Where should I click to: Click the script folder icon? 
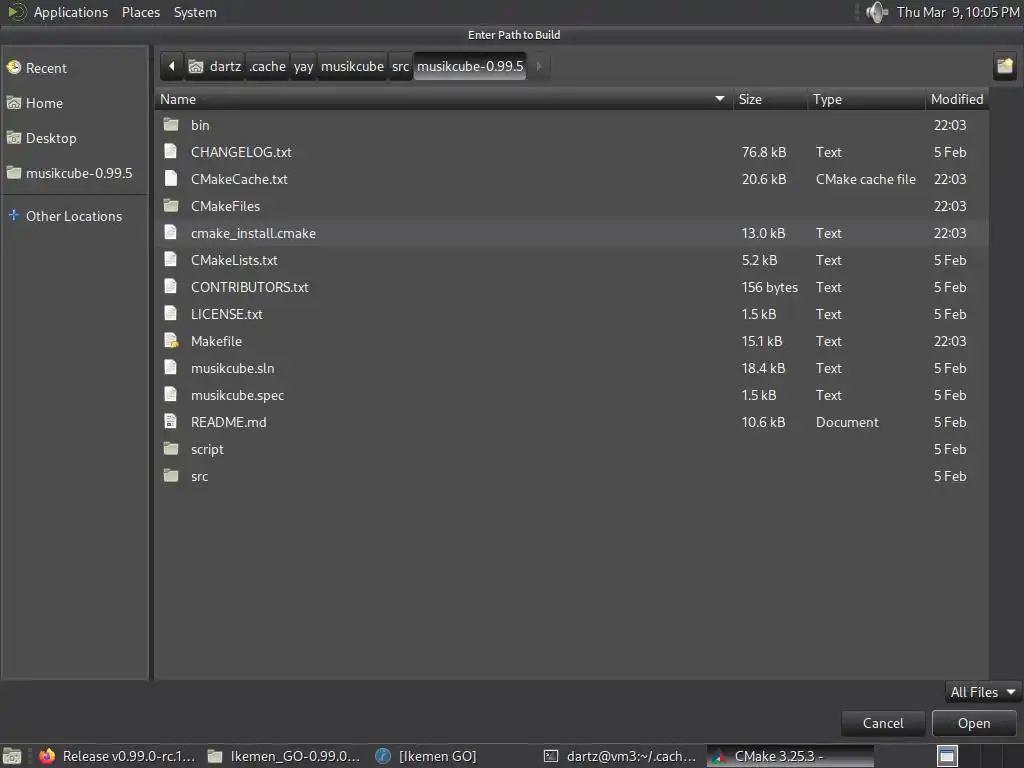coord(171,449)
